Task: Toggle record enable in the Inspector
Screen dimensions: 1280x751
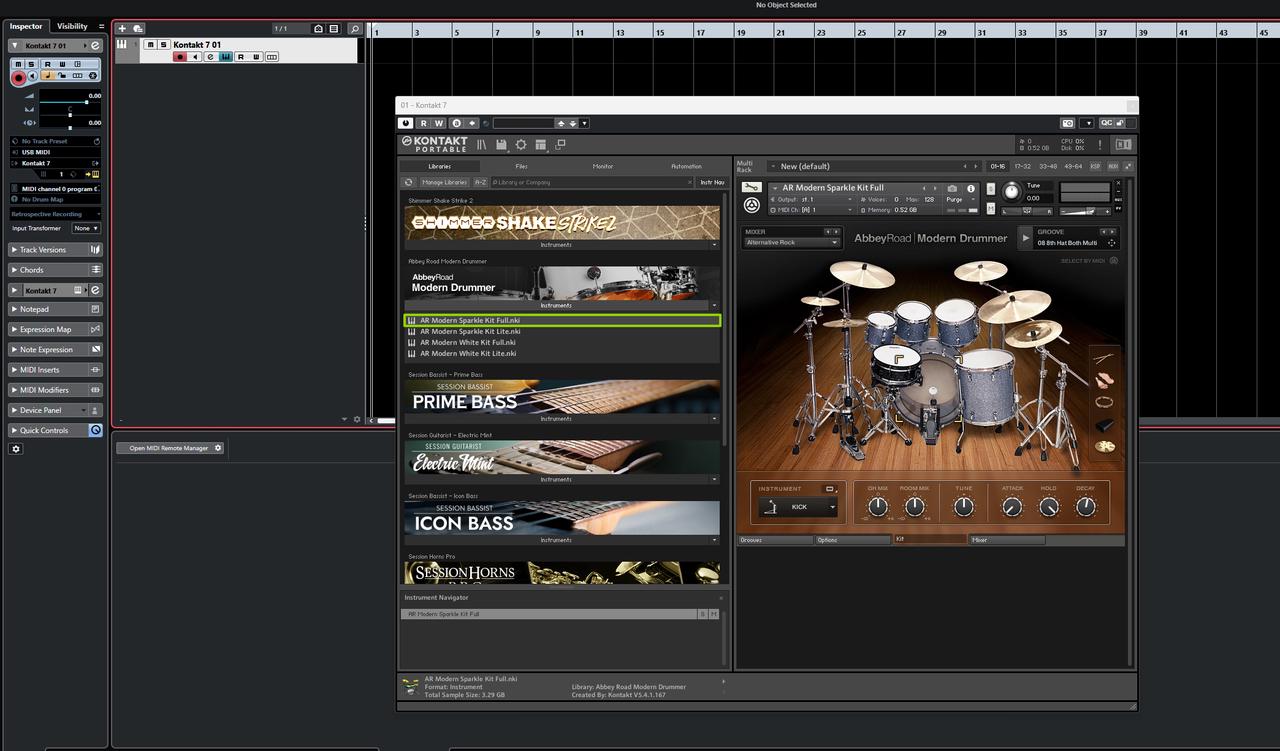Action: [18, 76]
